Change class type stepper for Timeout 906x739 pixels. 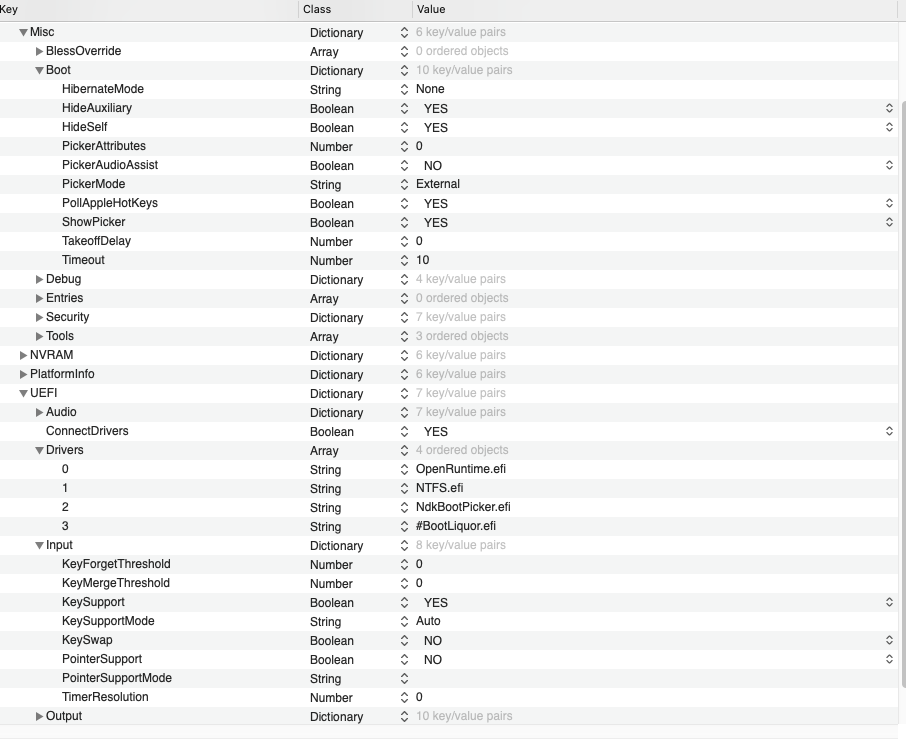pyautogui.click(x=404, y=260)
